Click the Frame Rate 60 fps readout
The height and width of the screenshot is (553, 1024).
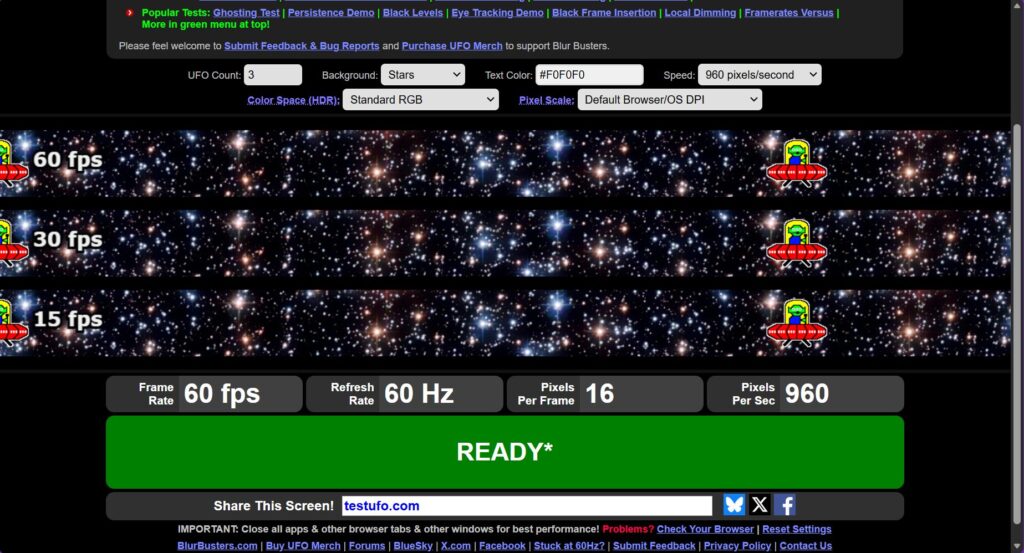pos(204,394)
